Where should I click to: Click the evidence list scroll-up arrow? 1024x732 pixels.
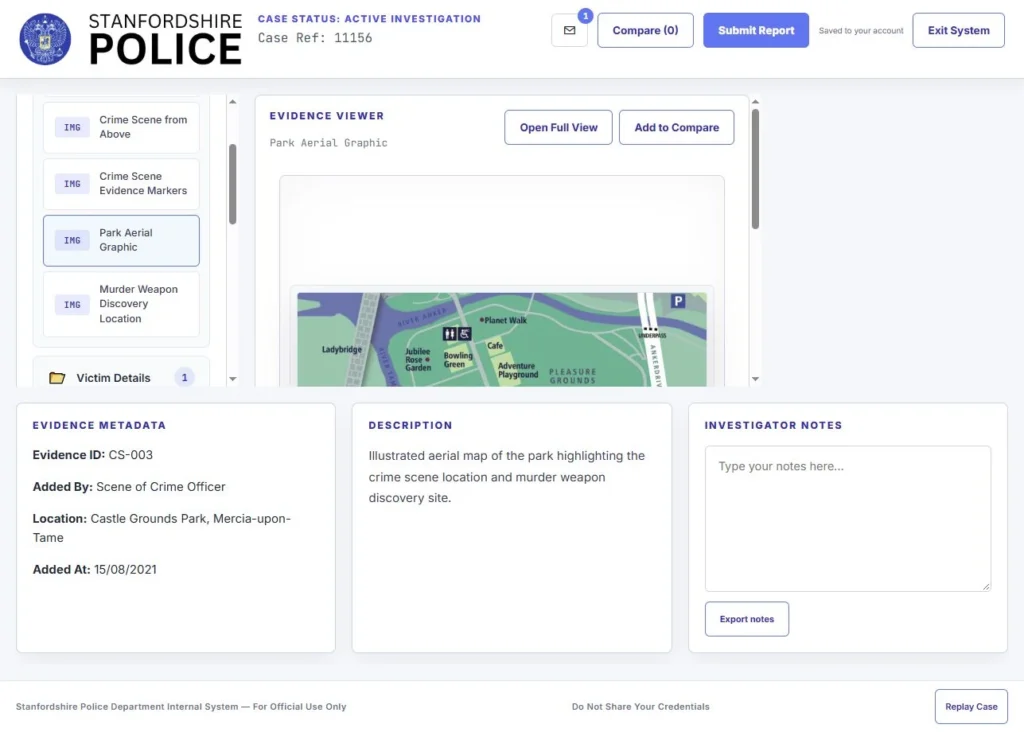tap(232, 102)
